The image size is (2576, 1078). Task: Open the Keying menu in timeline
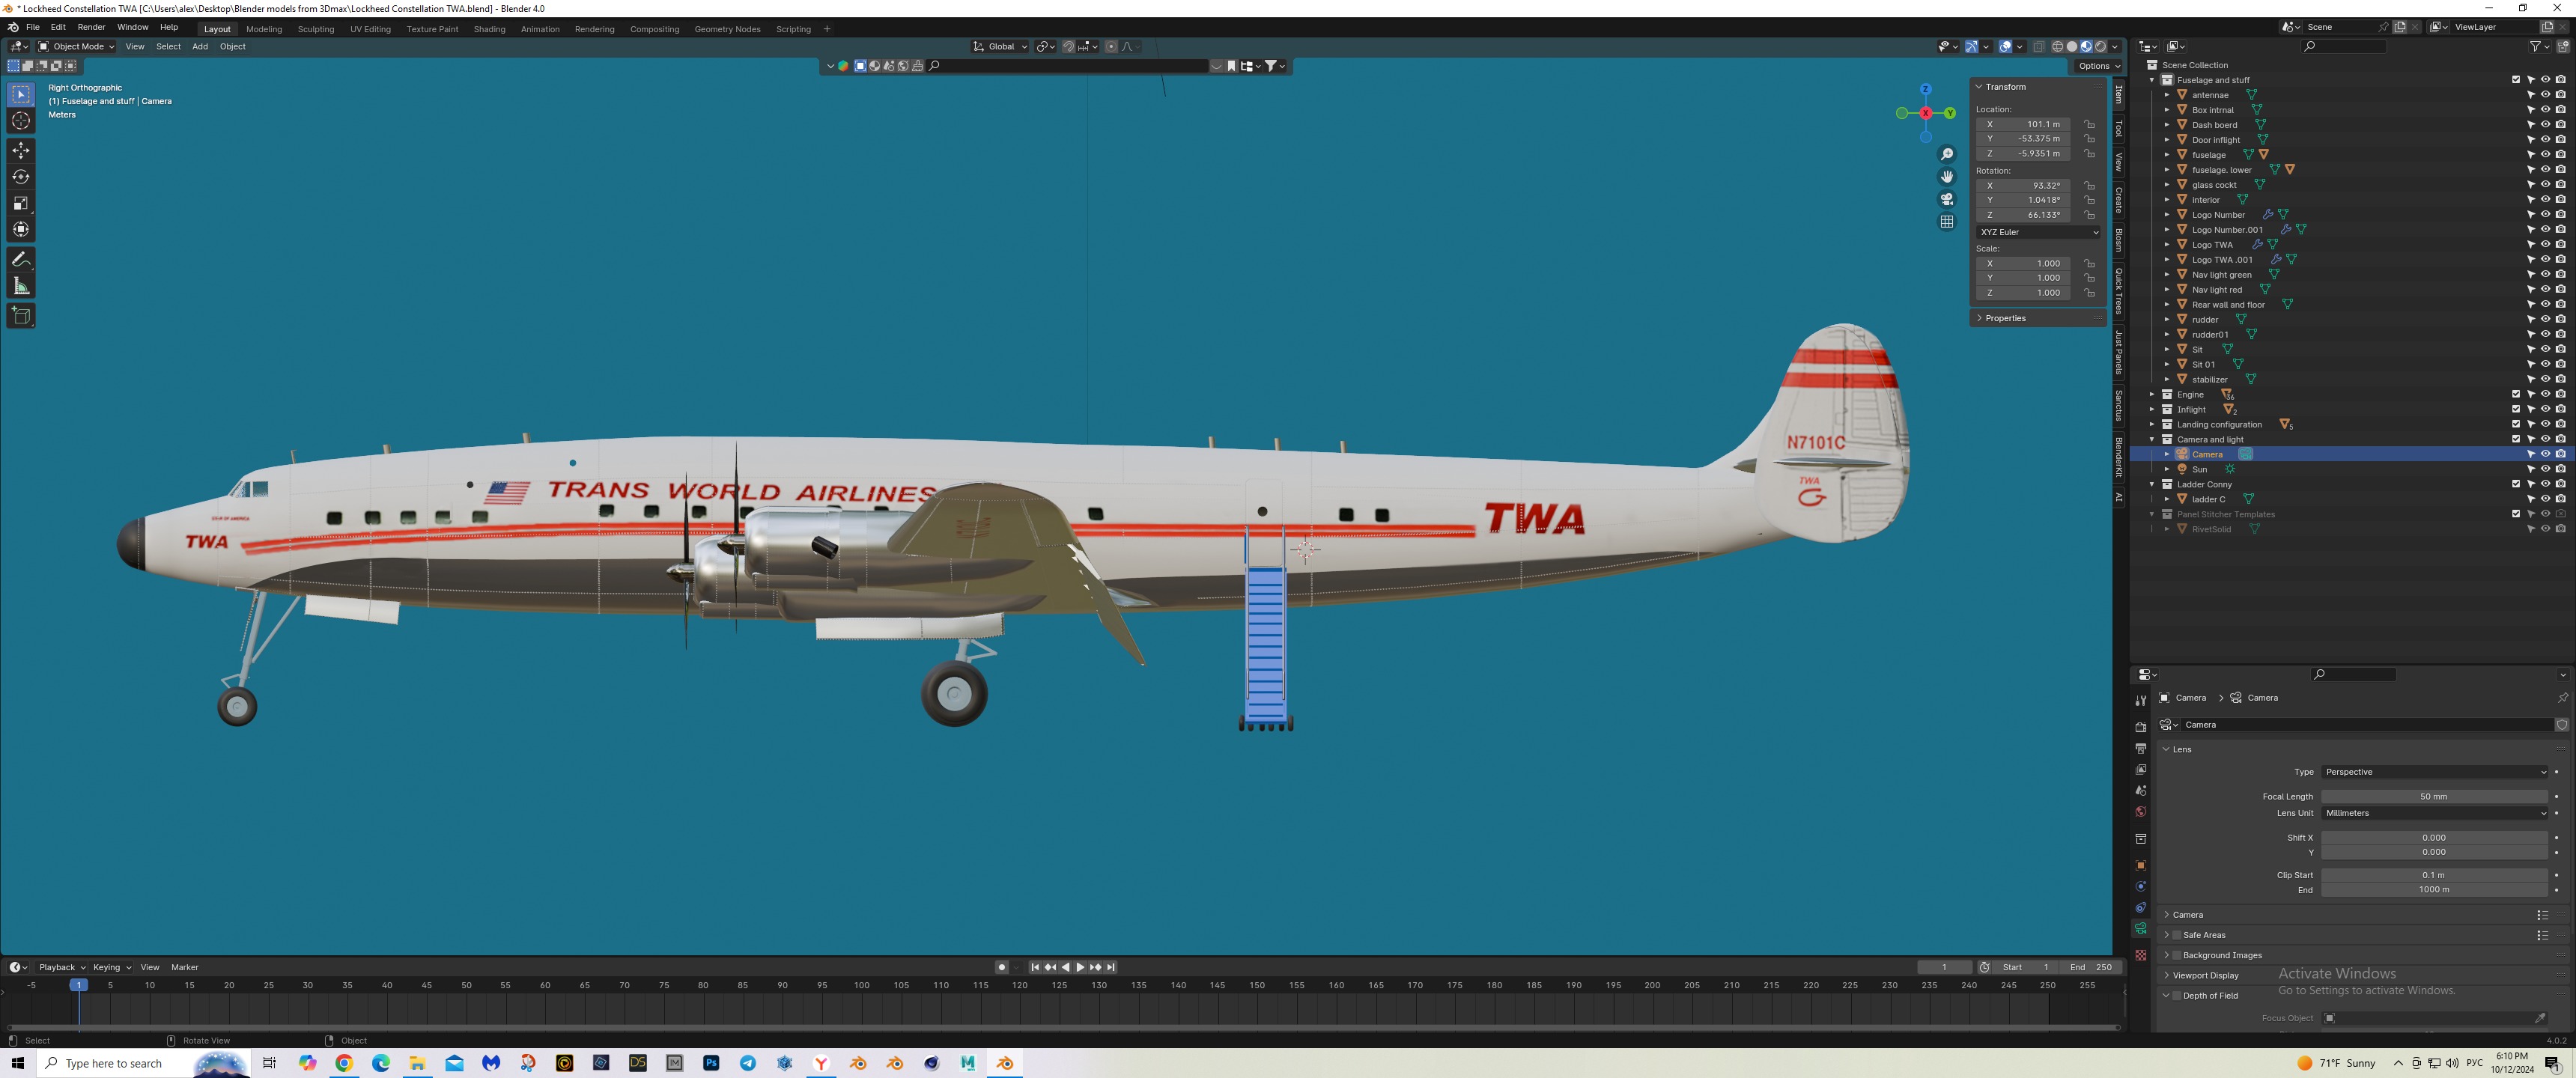[111, 967]
